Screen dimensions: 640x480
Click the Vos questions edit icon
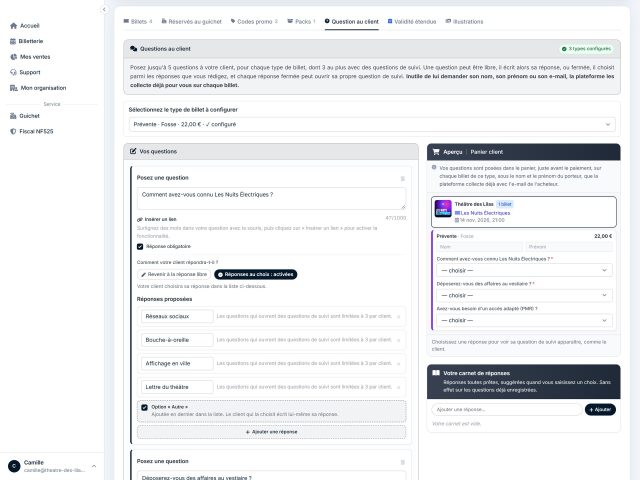tap(133, 151)
